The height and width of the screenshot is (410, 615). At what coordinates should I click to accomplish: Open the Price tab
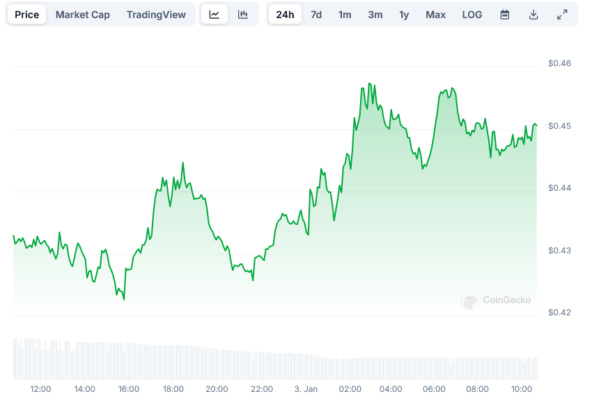coord(27,15)
